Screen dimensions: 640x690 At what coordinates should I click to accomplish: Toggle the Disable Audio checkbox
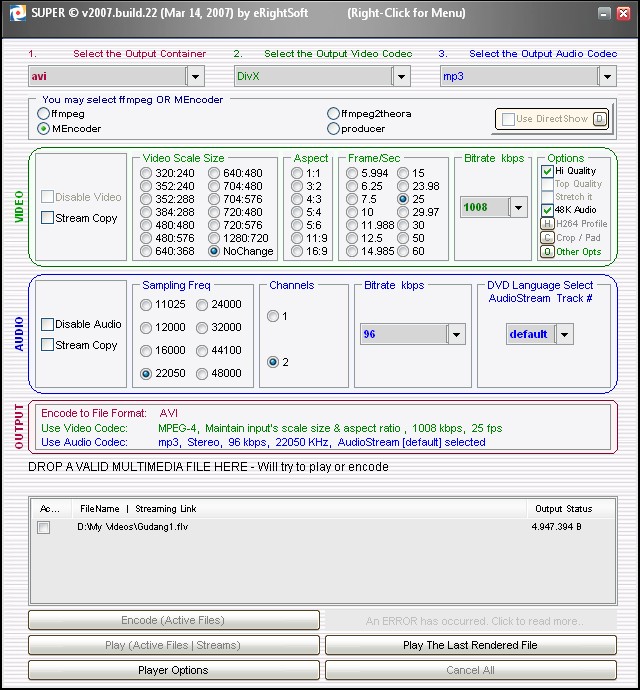[x=47, y=324]
